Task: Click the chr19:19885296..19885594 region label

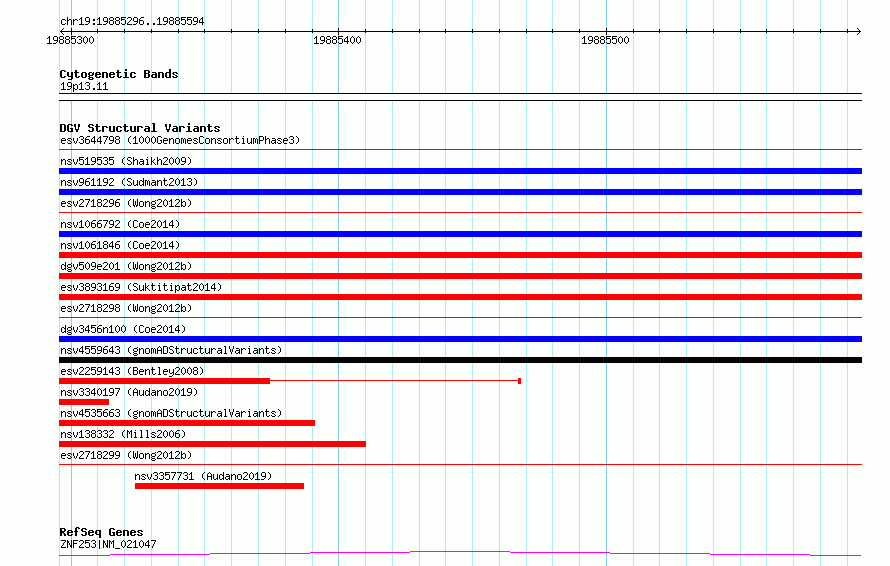Action: tap(132, 21)
